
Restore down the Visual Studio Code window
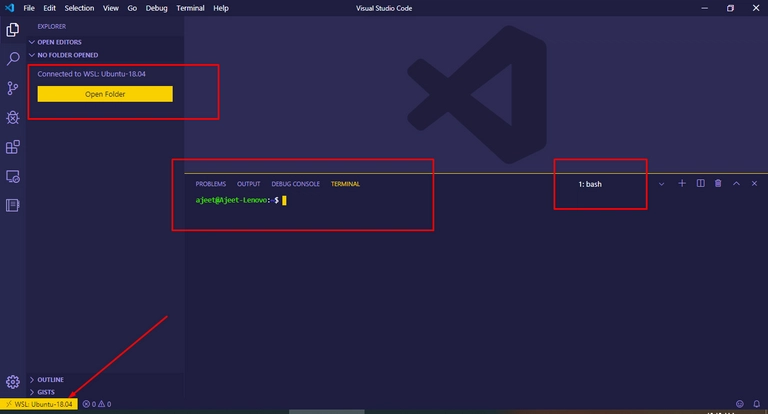tap(730, 8)
